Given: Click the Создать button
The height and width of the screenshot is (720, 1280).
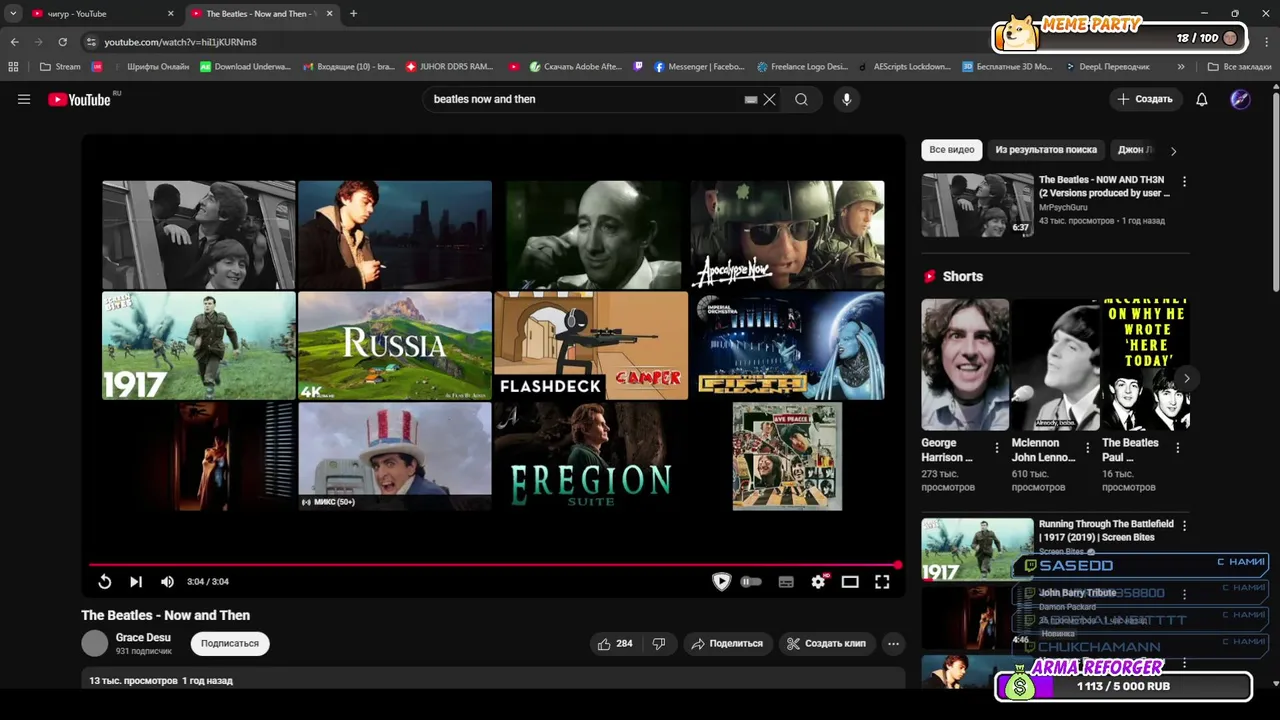Looking at the screenshot, I should [x=1145, y=99].
